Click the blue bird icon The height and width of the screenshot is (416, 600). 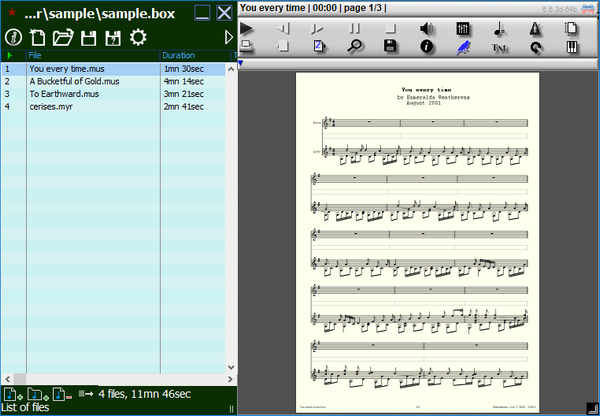463,46
